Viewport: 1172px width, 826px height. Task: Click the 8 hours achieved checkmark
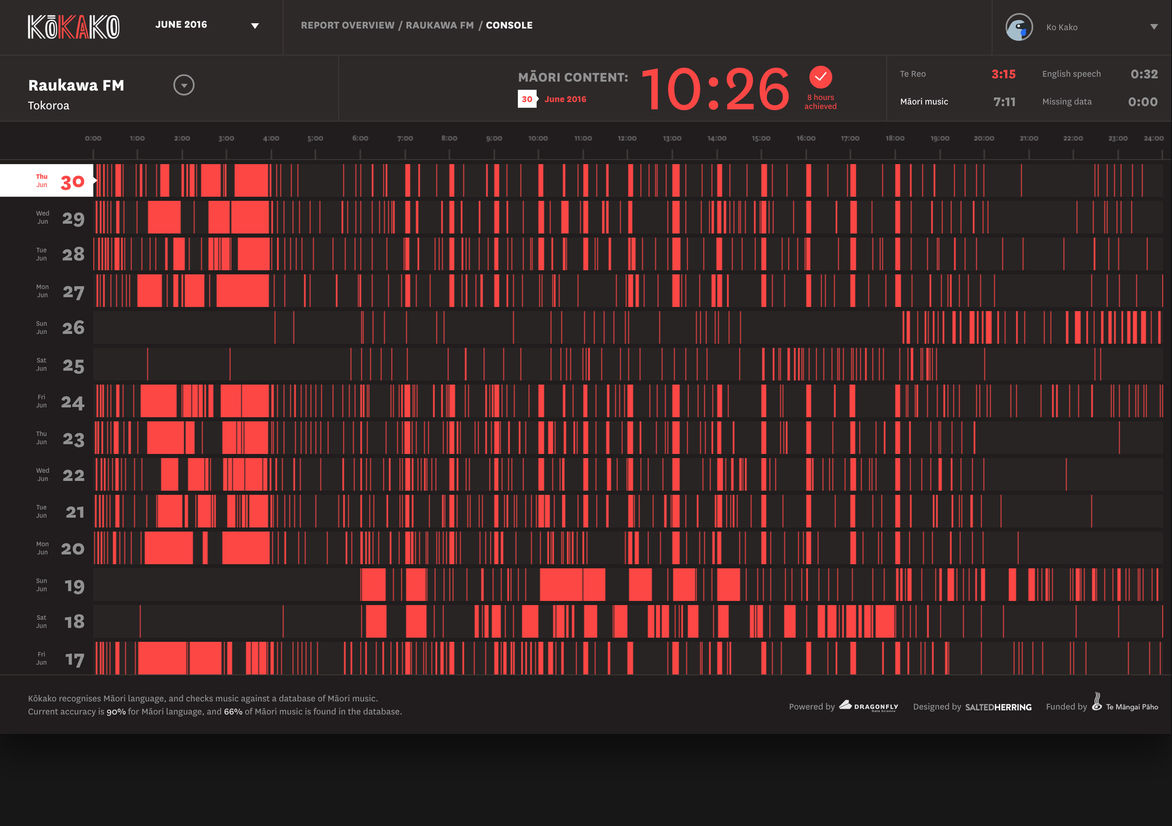820,77
